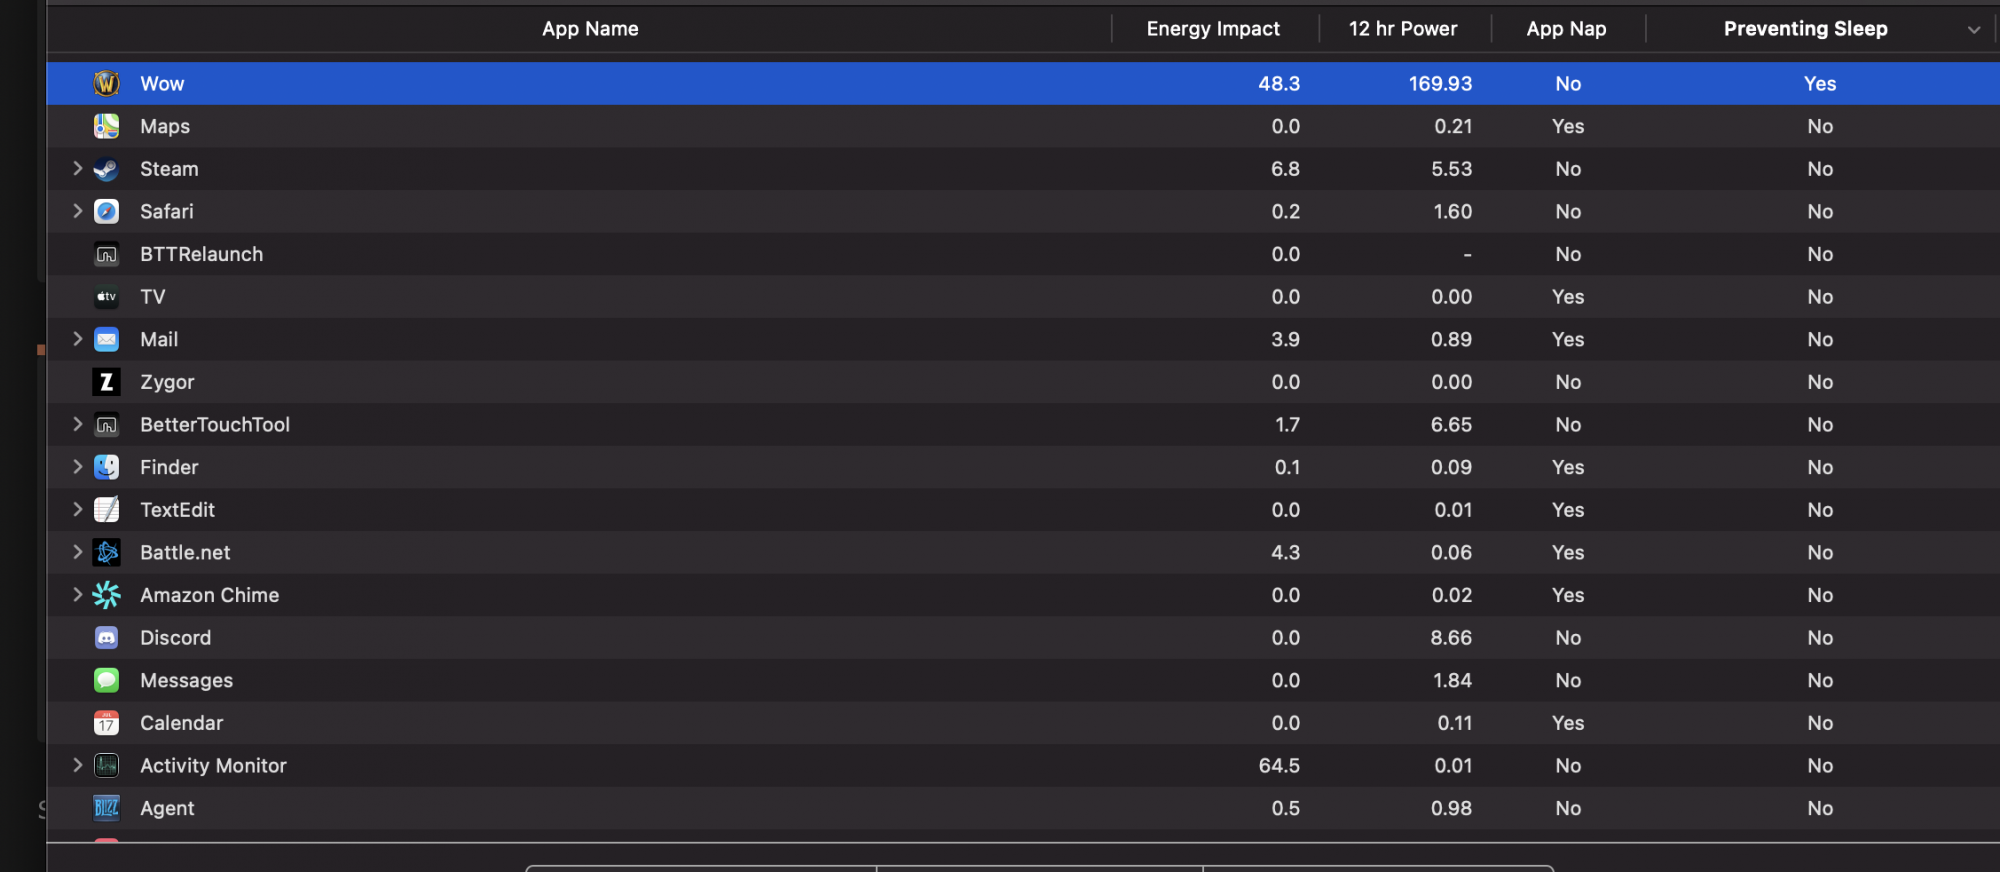
Task: Click the BTTRelaunch icon
Action: pos(106,254)
